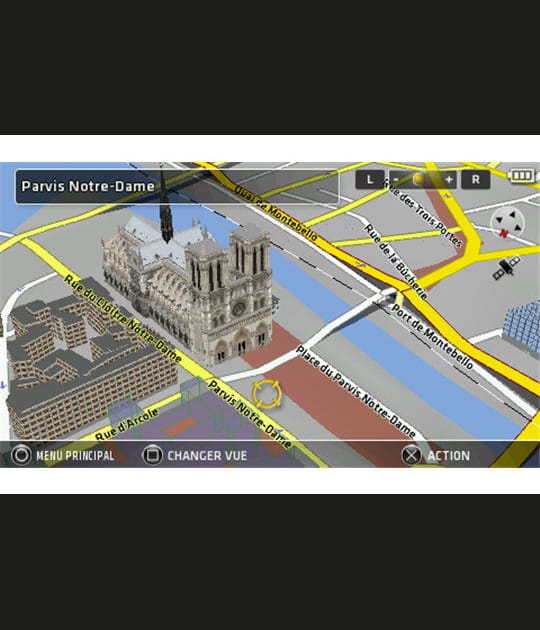540x630 pixels.
Task: Click the R shoulder button indicator
Action: (x=476, y=180)
